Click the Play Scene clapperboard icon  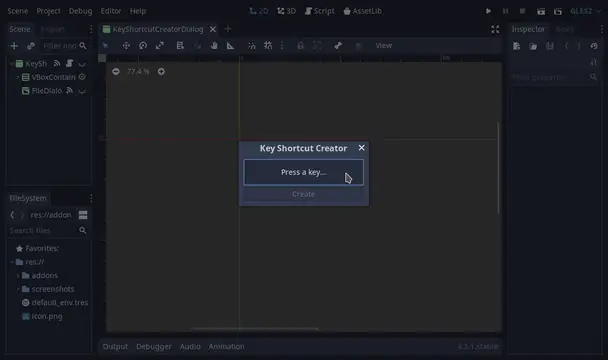[x=541, y=11]
